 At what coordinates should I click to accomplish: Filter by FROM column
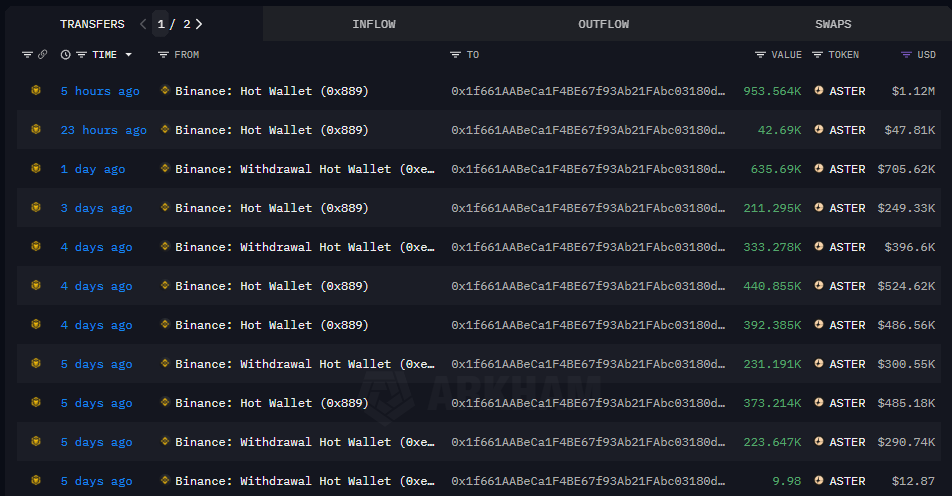163,55
